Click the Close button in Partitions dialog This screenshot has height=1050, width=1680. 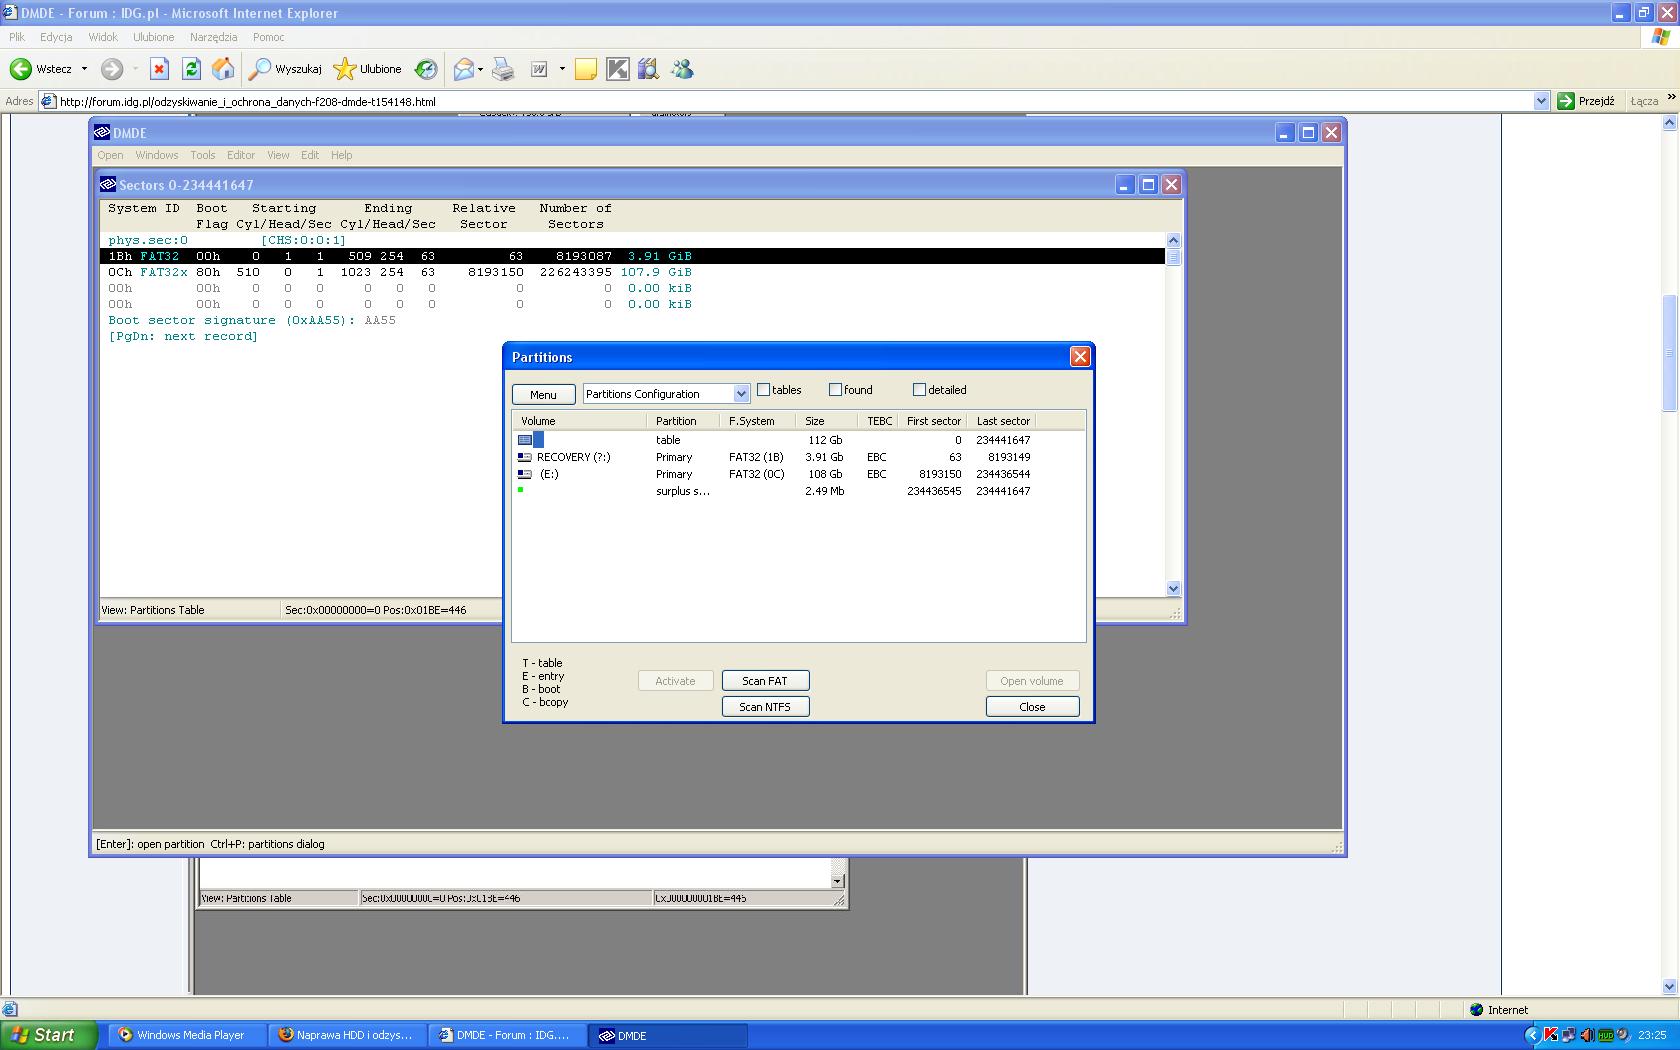1032,707
